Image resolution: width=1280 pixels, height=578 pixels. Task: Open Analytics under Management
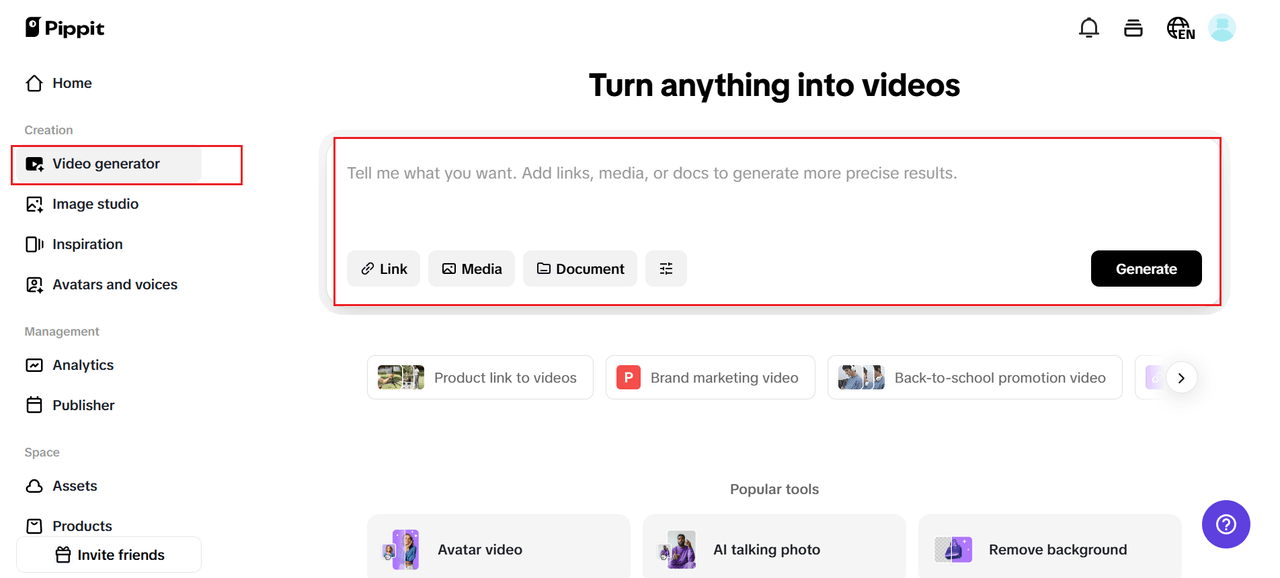point(83,365)
